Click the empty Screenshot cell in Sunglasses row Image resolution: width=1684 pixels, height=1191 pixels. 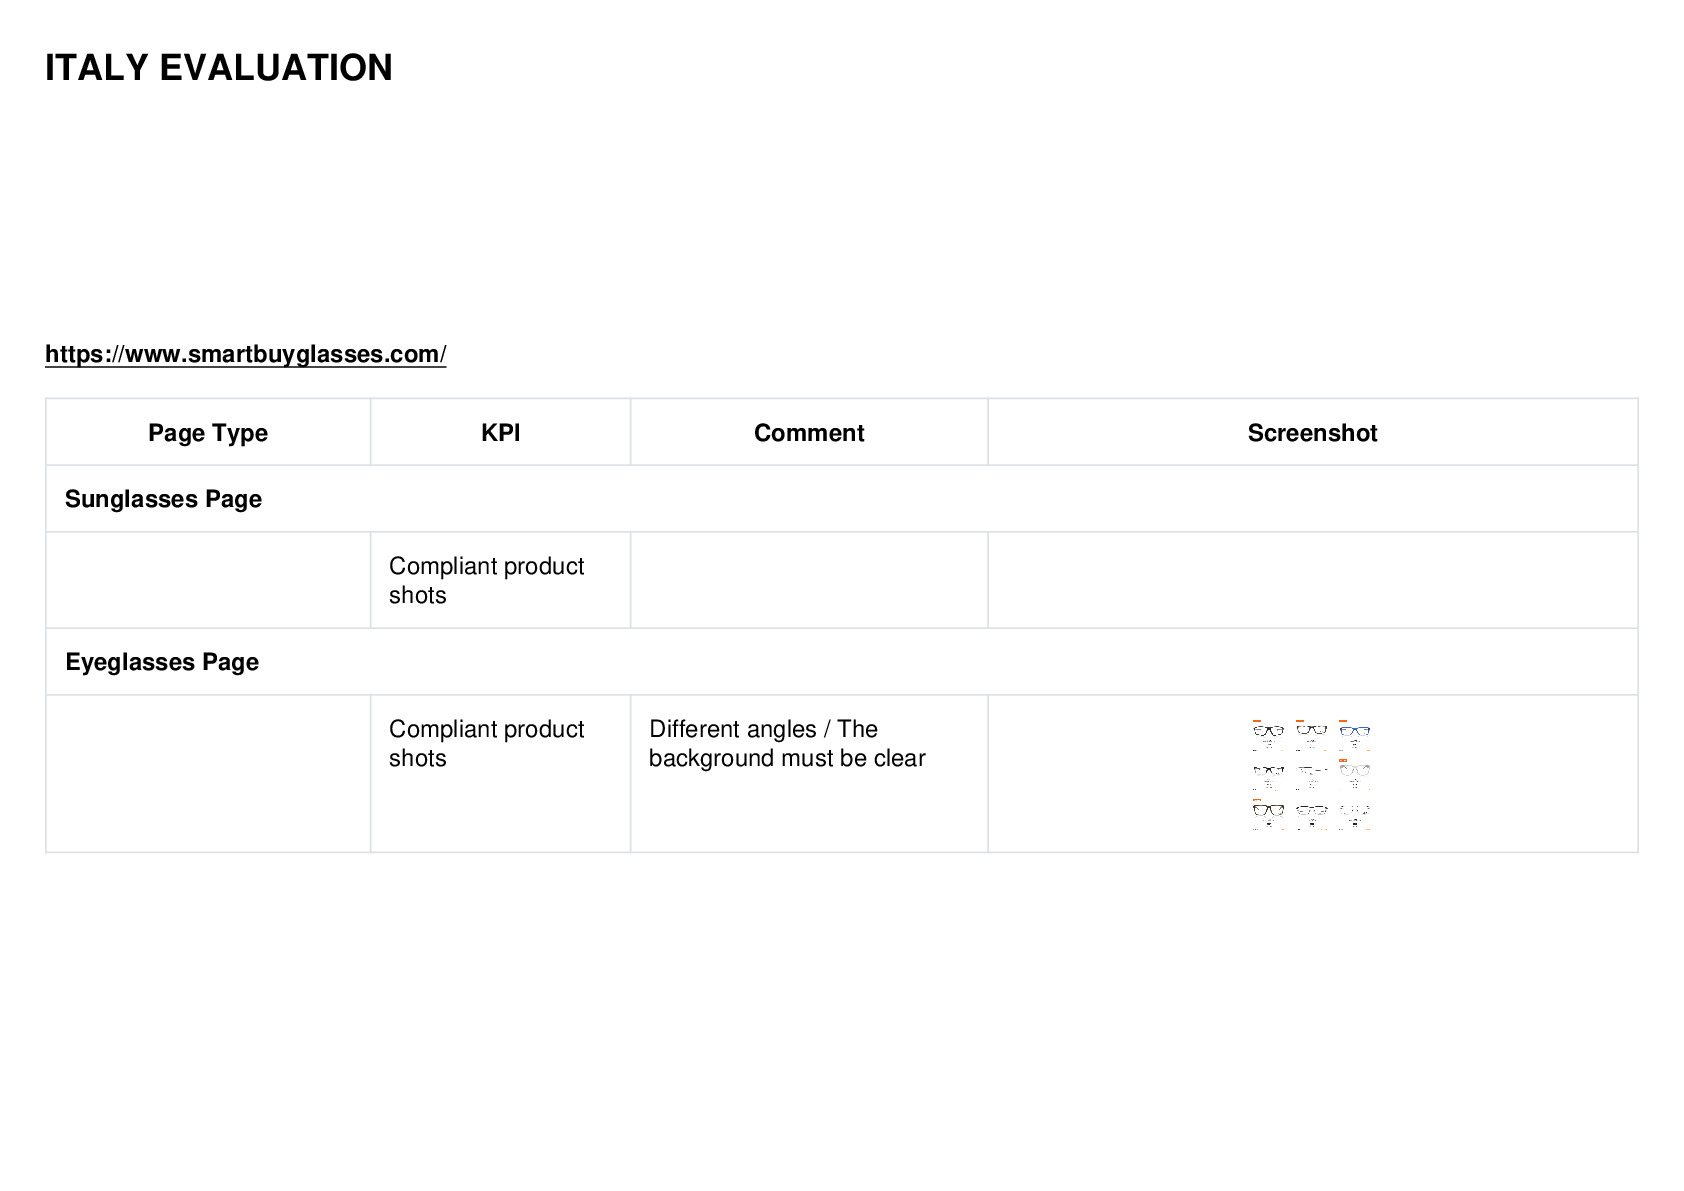1312,580
